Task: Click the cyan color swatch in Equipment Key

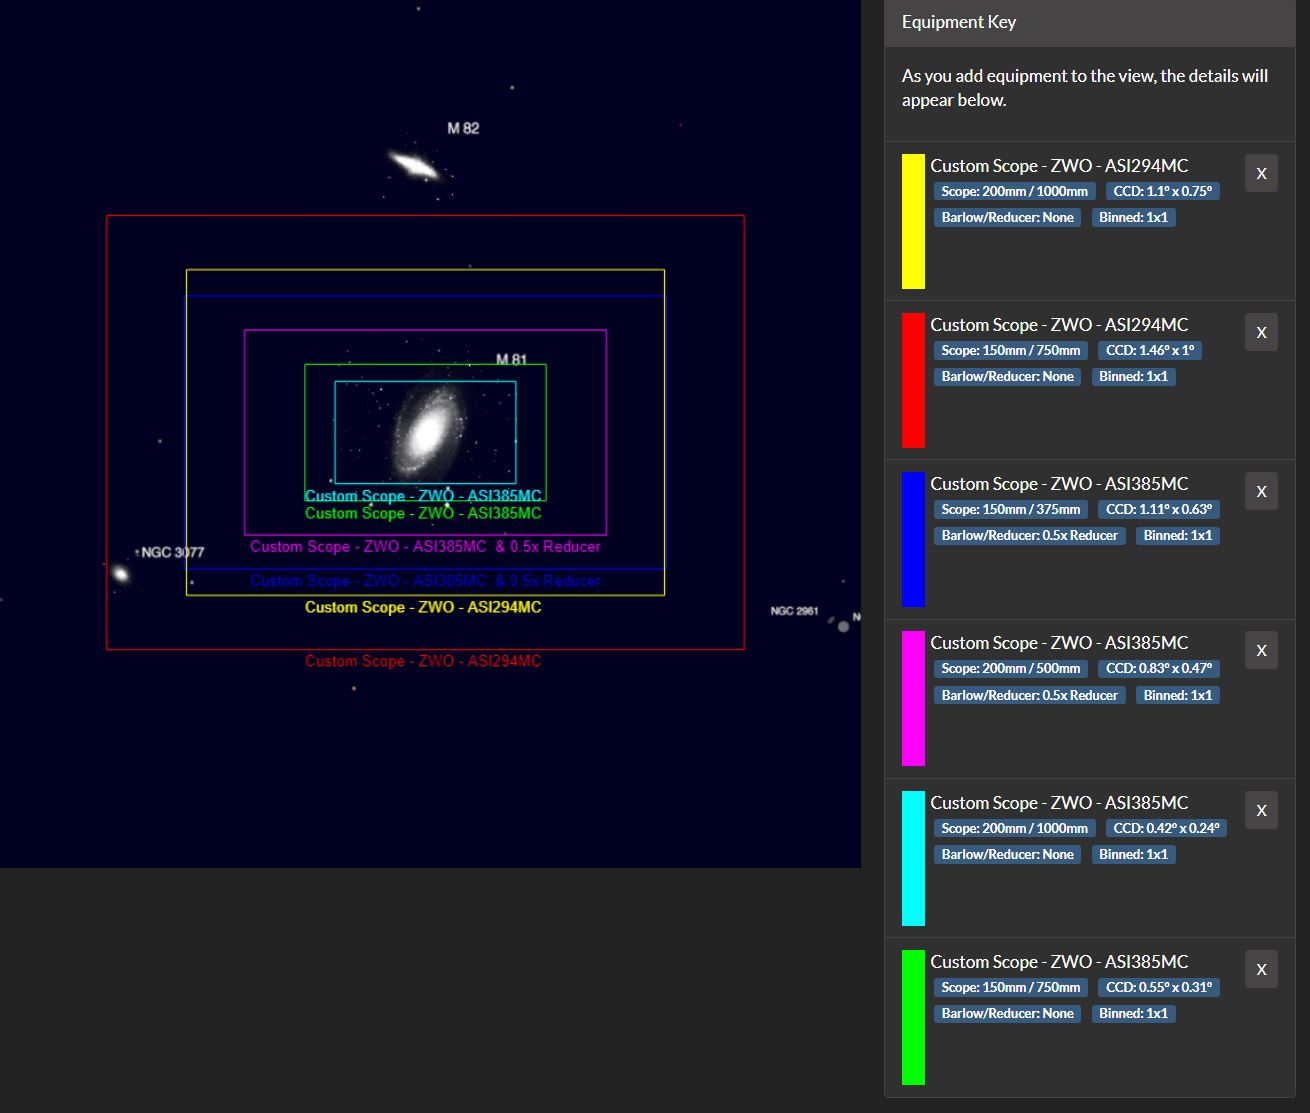Action: click(913, 858)
